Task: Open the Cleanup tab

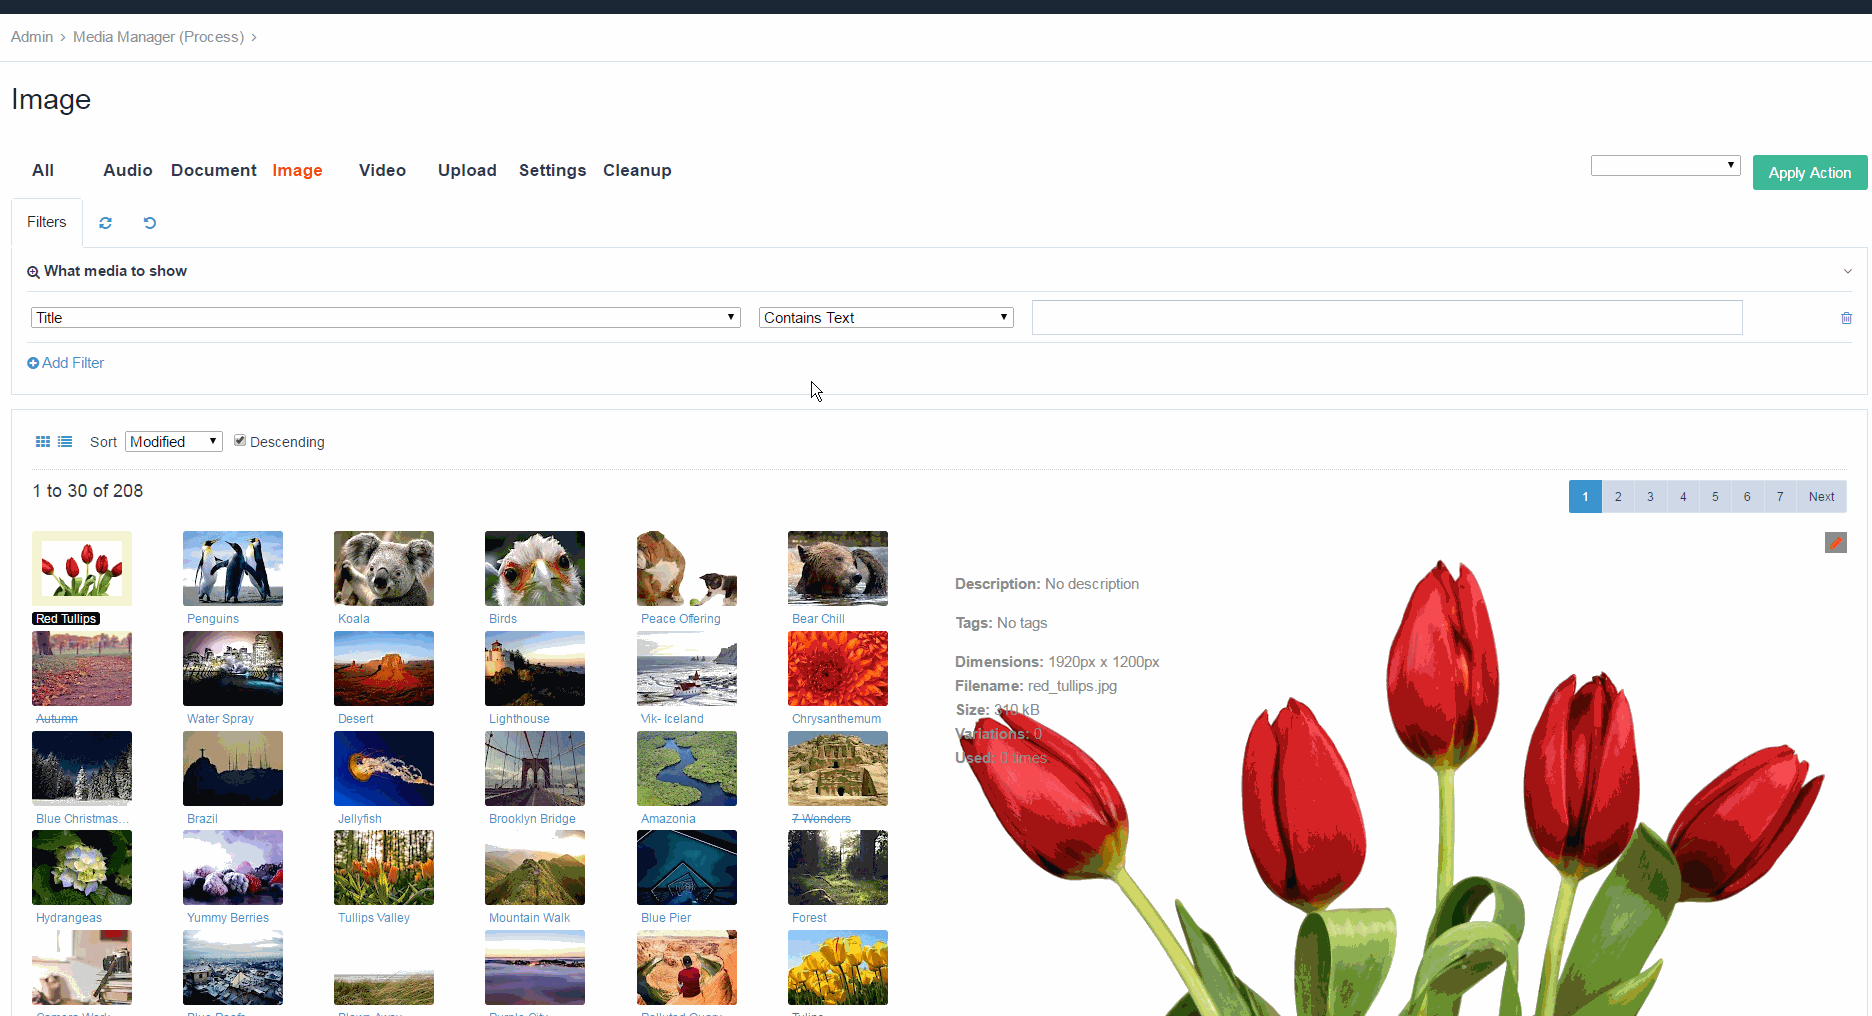Action: click(637, 170)
